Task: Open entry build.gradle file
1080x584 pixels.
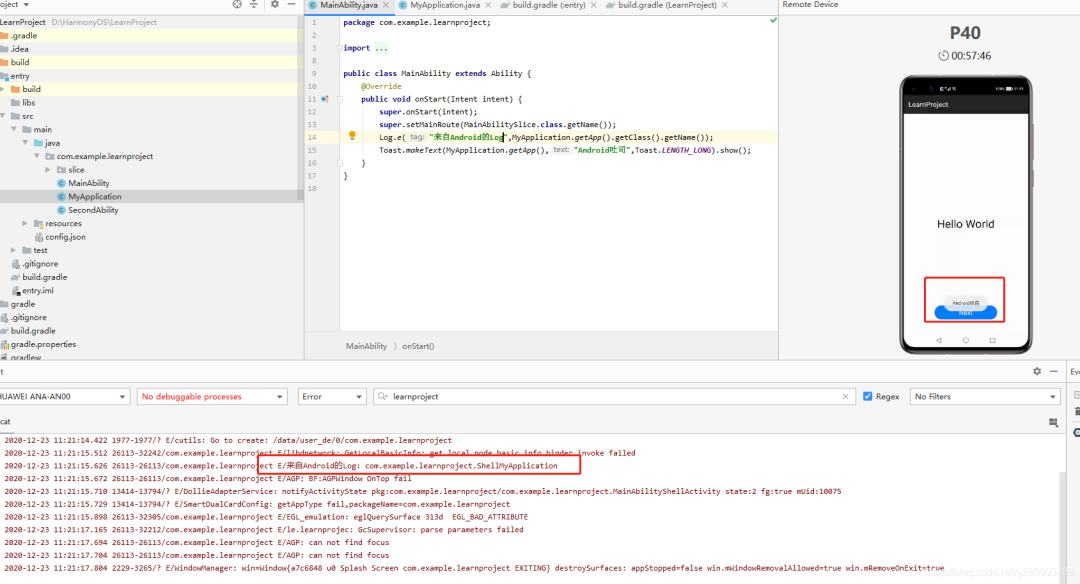Action: pyautogui.click(x=44, y=277)
